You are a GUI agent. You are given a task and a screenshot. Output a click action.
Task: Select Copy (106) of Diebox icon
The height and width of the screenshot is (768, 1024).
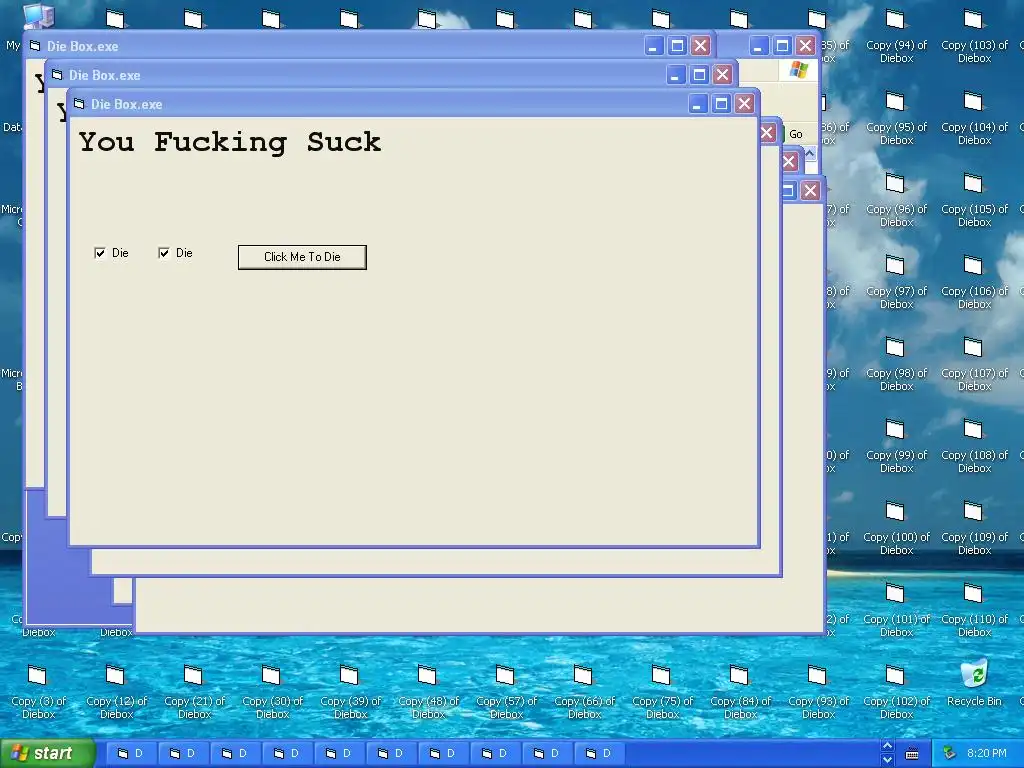(974, 283)
